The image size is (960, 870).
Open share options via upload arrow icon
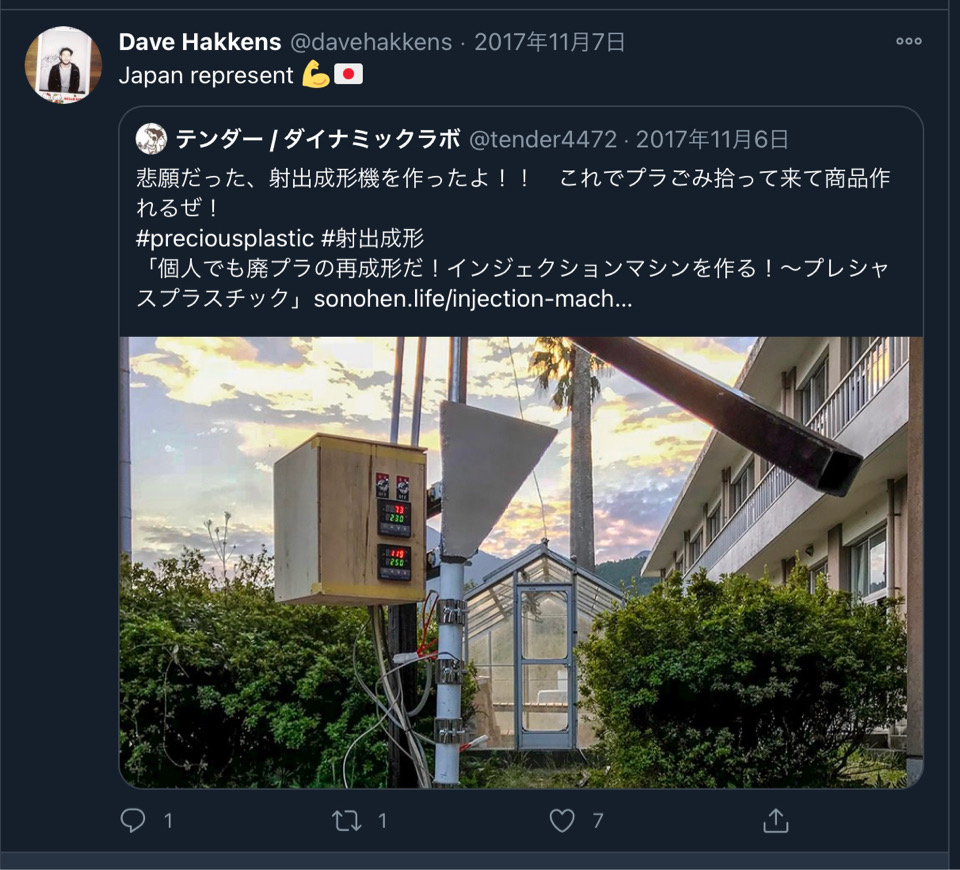pyautogui.click(x=776, y=820)
